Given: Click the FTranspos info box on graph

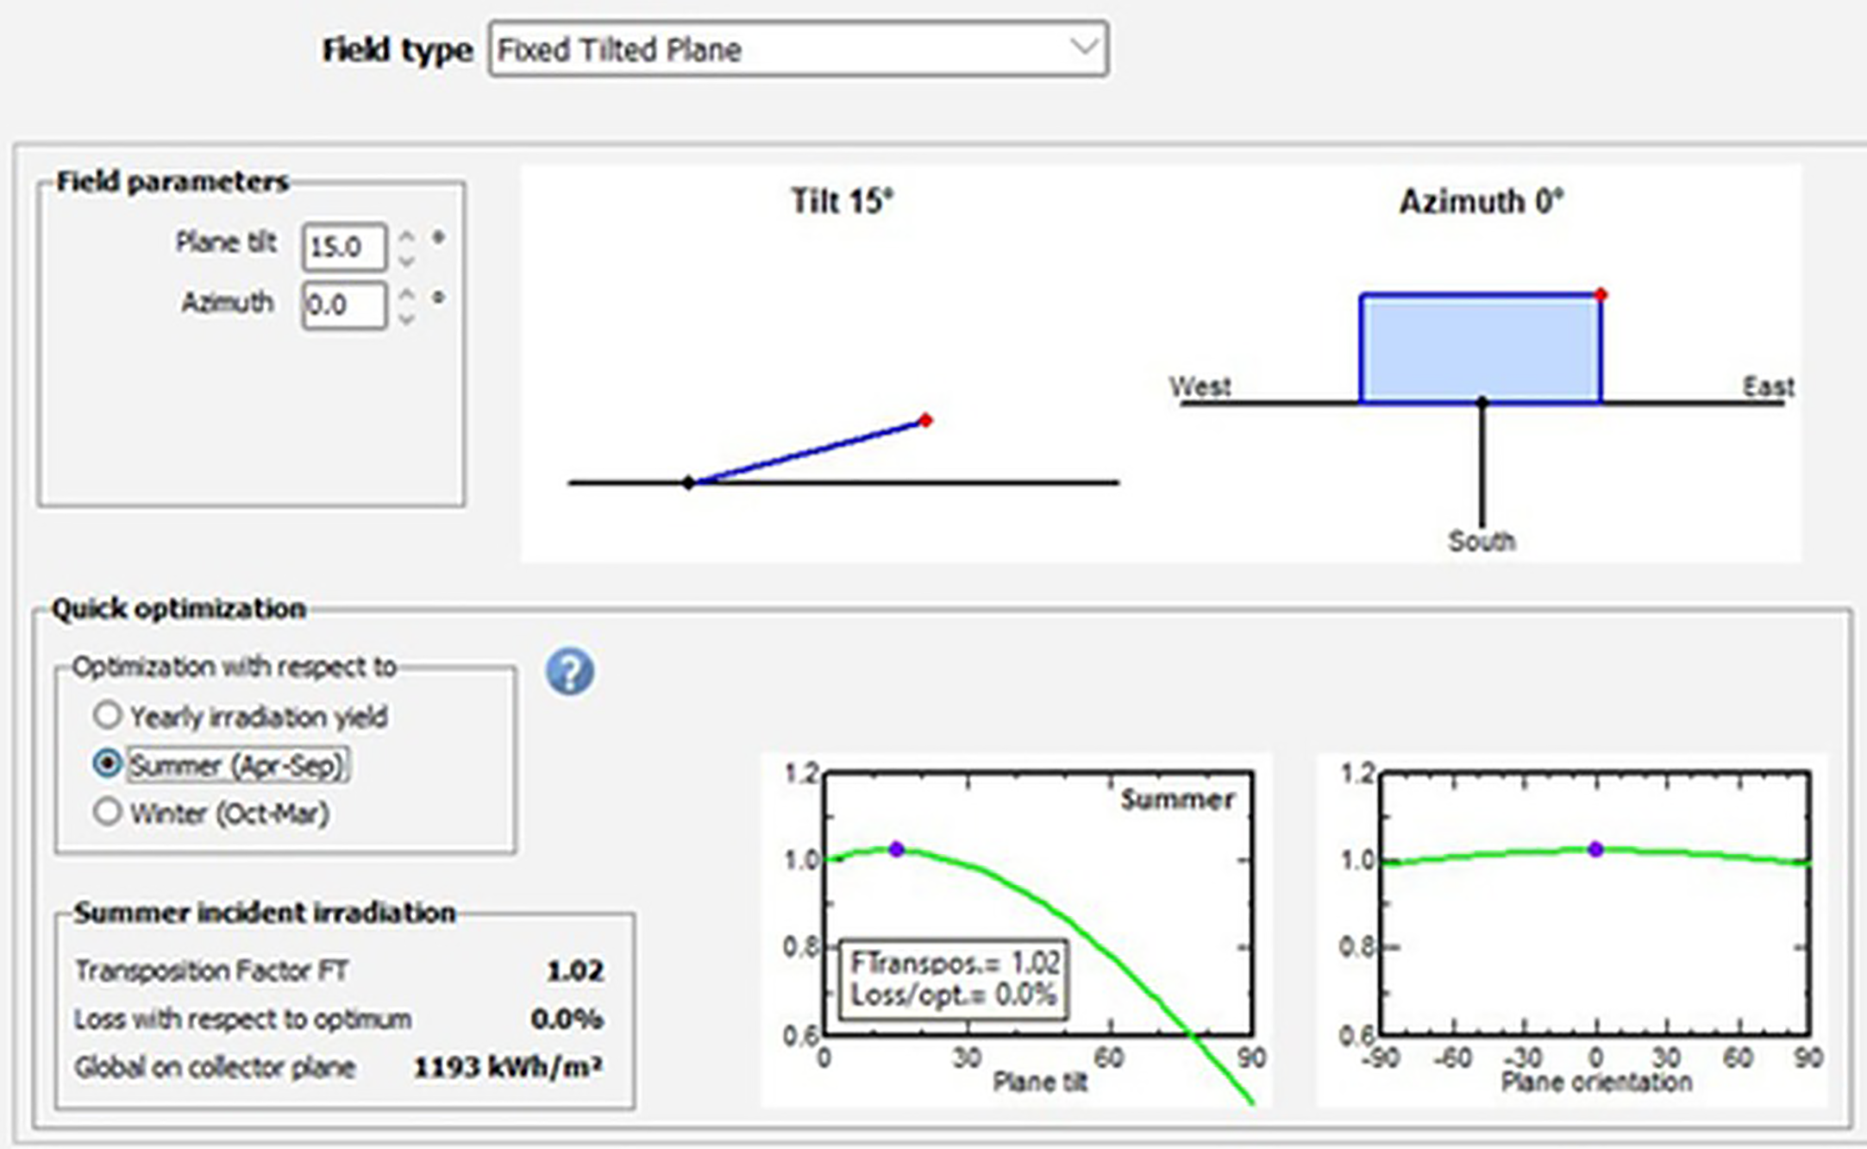Looking at the screenshot, I should tap(953, 979).
